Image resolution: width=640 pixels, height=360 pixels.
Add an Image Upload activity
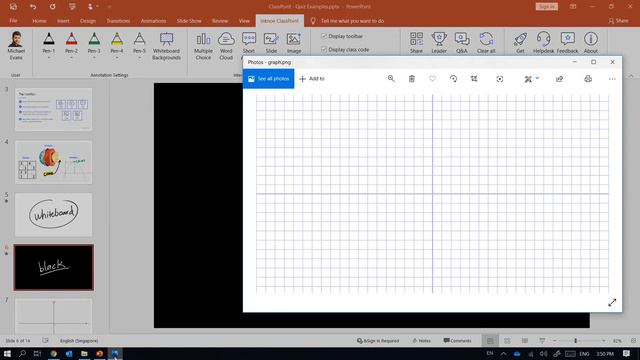(294, 43)
